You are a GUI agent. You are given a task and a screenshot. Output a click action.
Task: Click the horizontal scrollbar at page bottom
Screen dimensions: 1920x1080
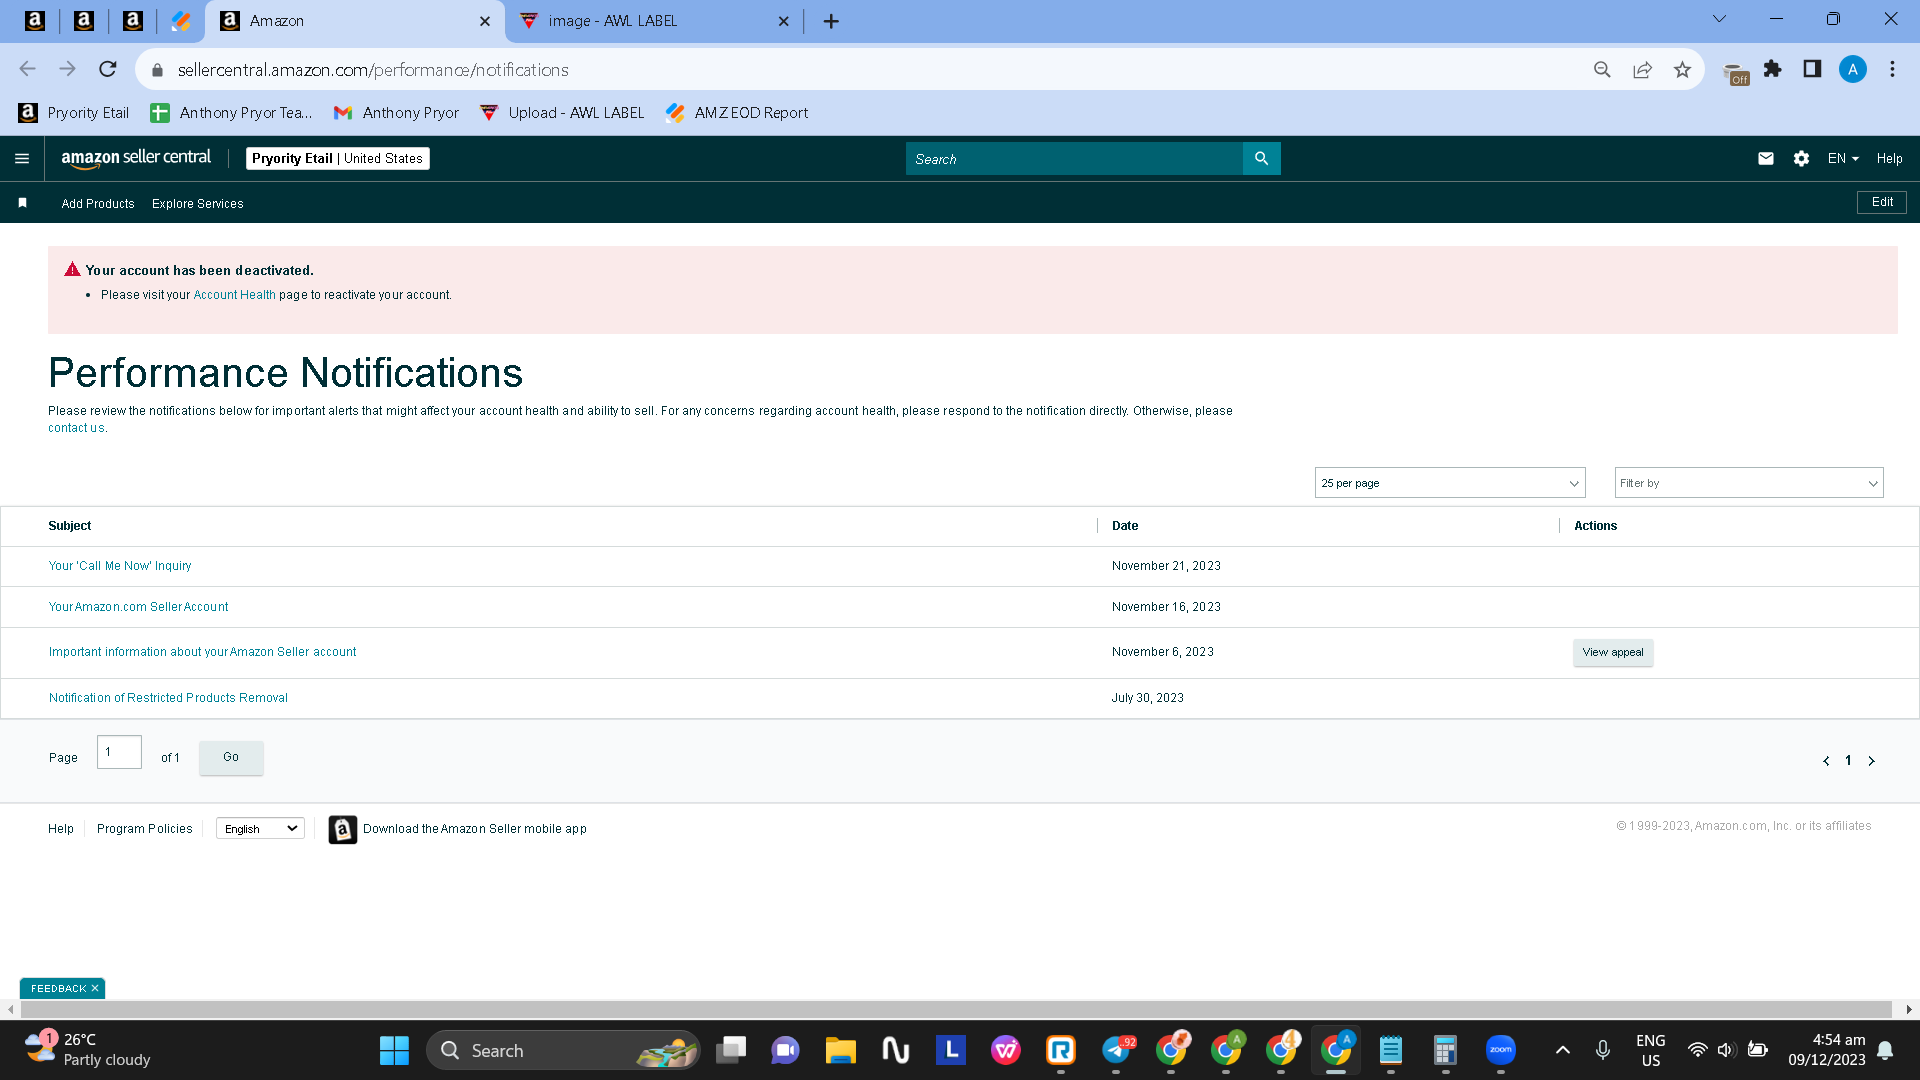955,1010
